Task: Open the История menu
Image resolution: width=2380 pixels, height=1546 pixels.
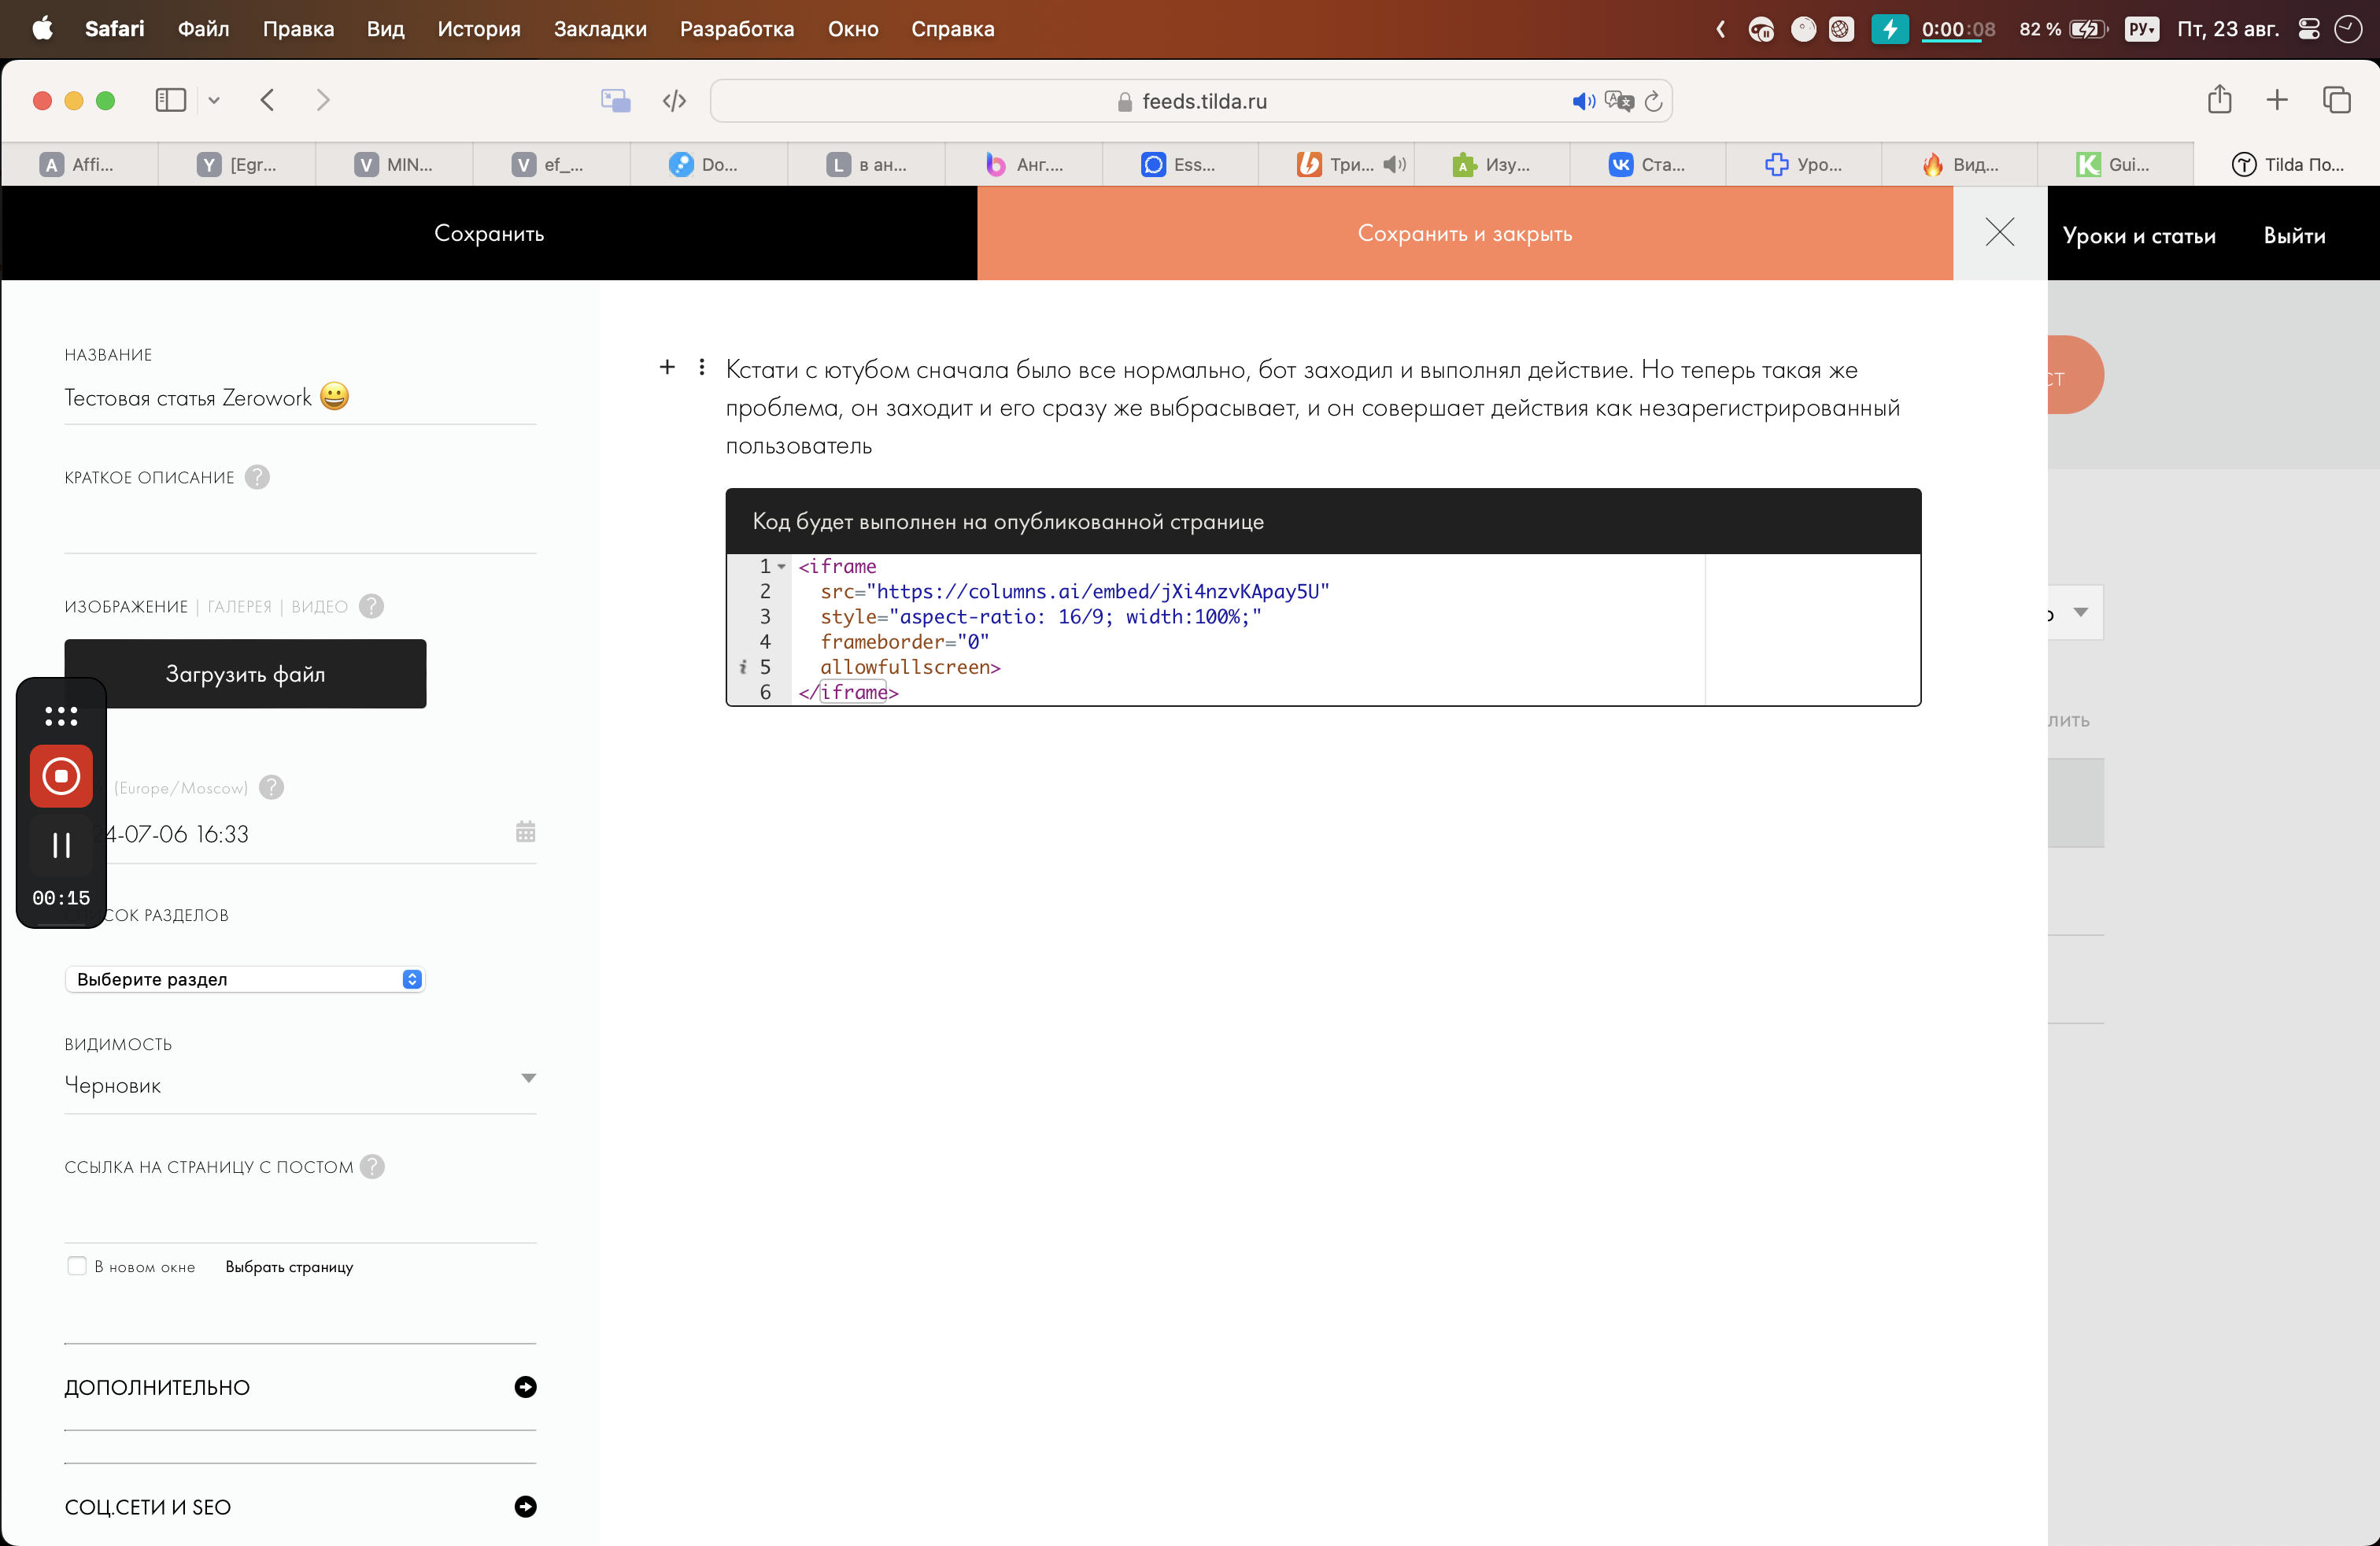Action: (x=479, y=29)
